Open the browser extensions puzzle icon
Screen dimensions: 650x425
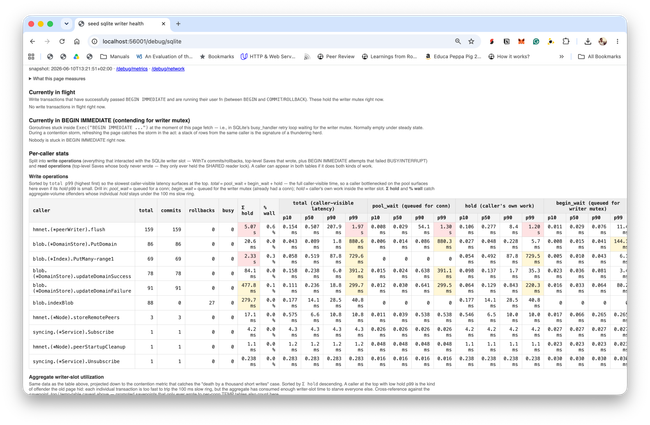coord(566,41)
